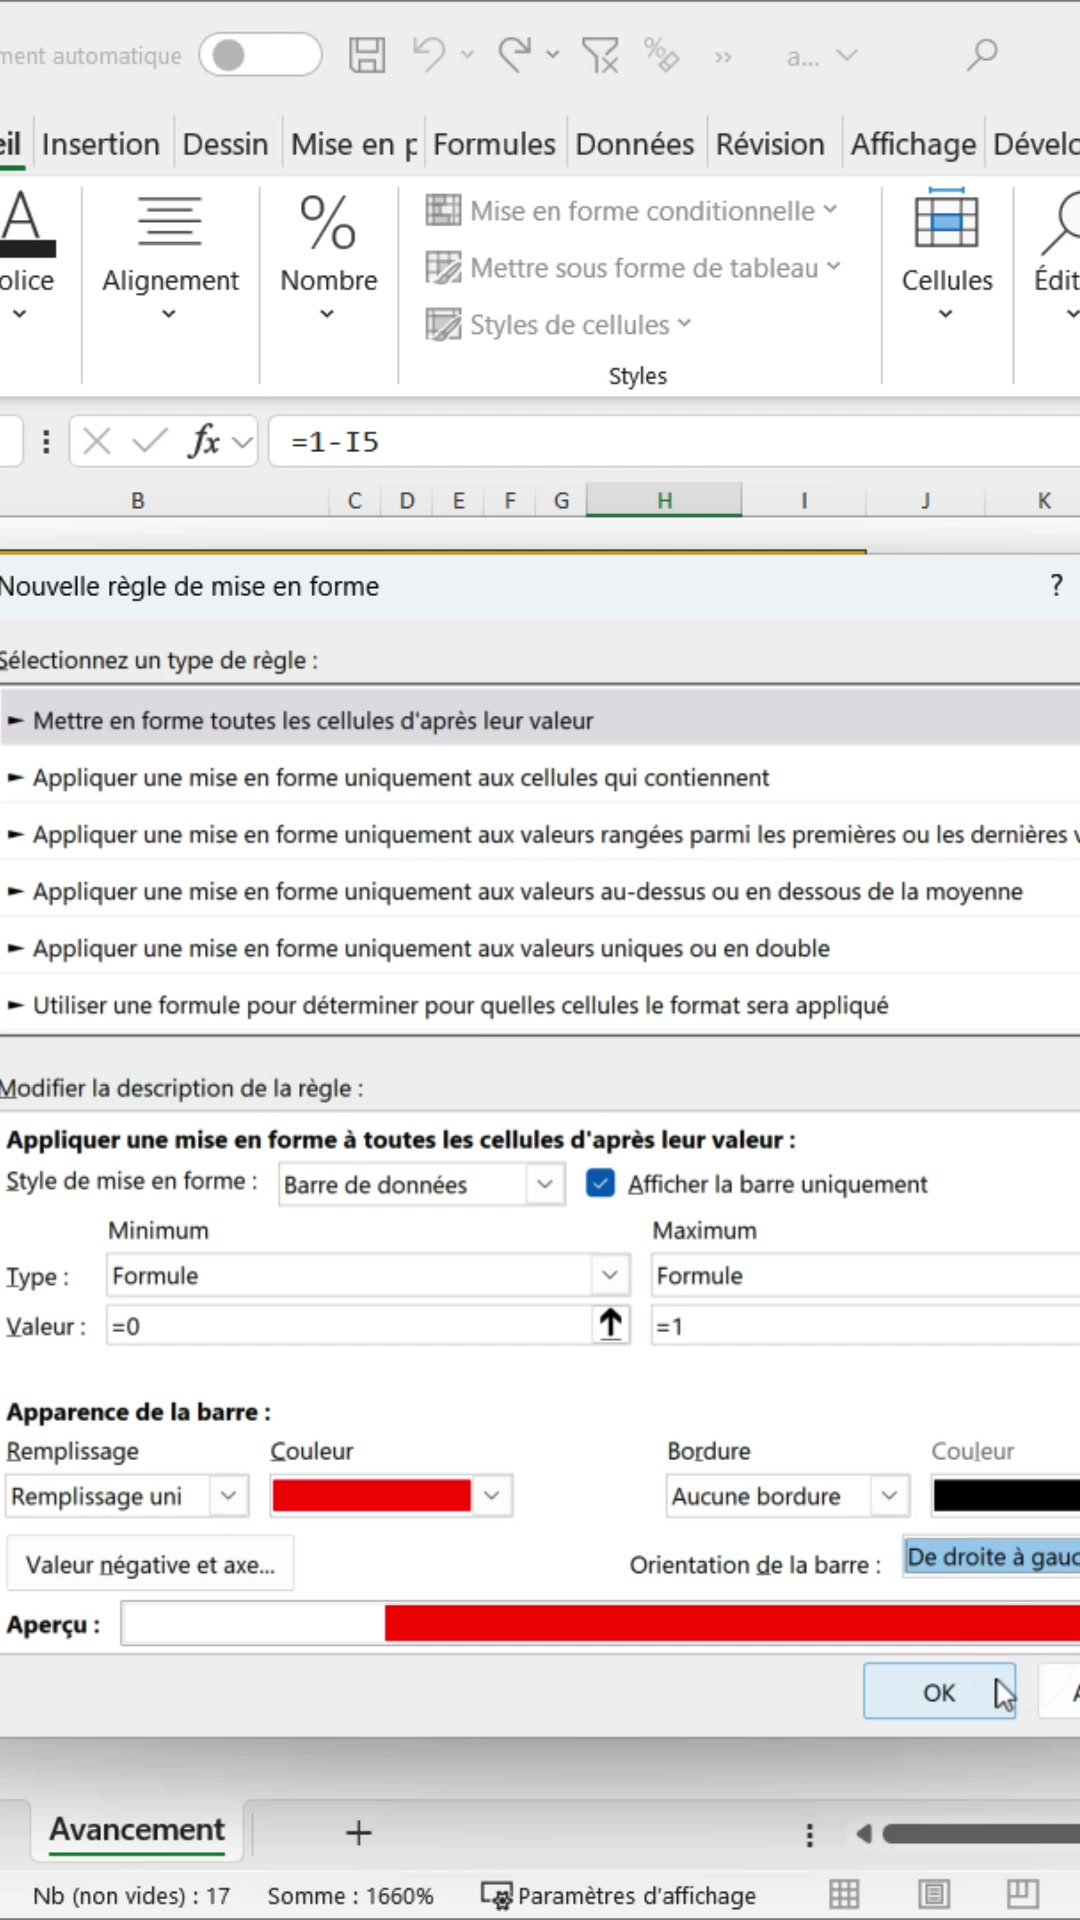Show more quick access commands chevrons

(723, 57)
